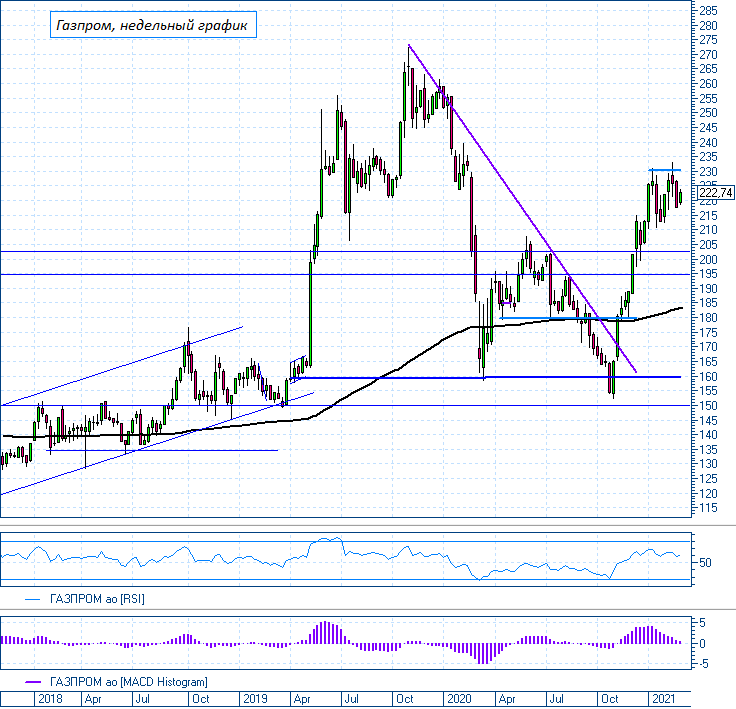Viewport: 736px width, 709px height.
Task: Click the 270 price axis label
Action: click(x=708, y=54)
